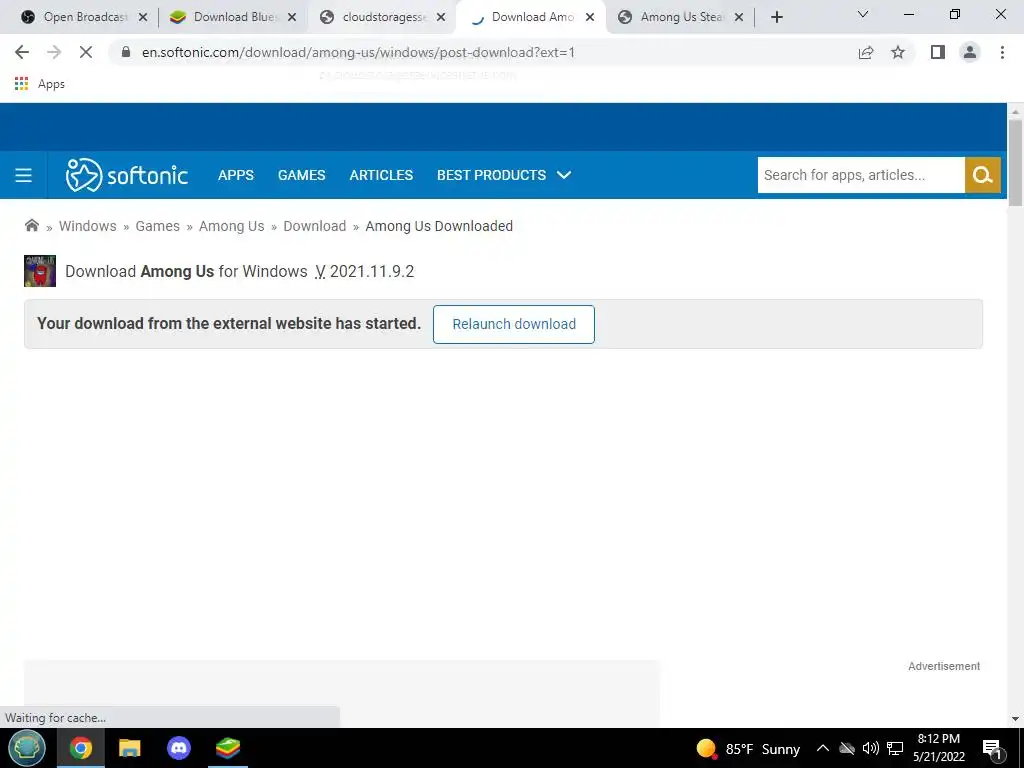Open the Articles section
Viewport: 1024px width, 768px height.
point(381,175)
